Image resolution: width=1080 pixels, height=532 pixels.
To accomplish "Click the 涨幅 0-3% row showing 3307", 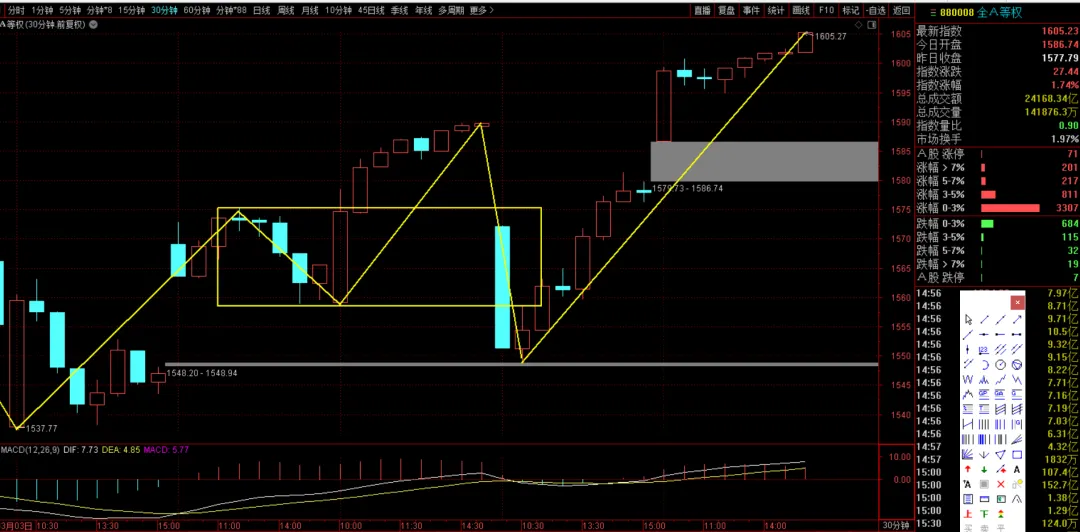I will pyautogui.click(x=997, y=207).
